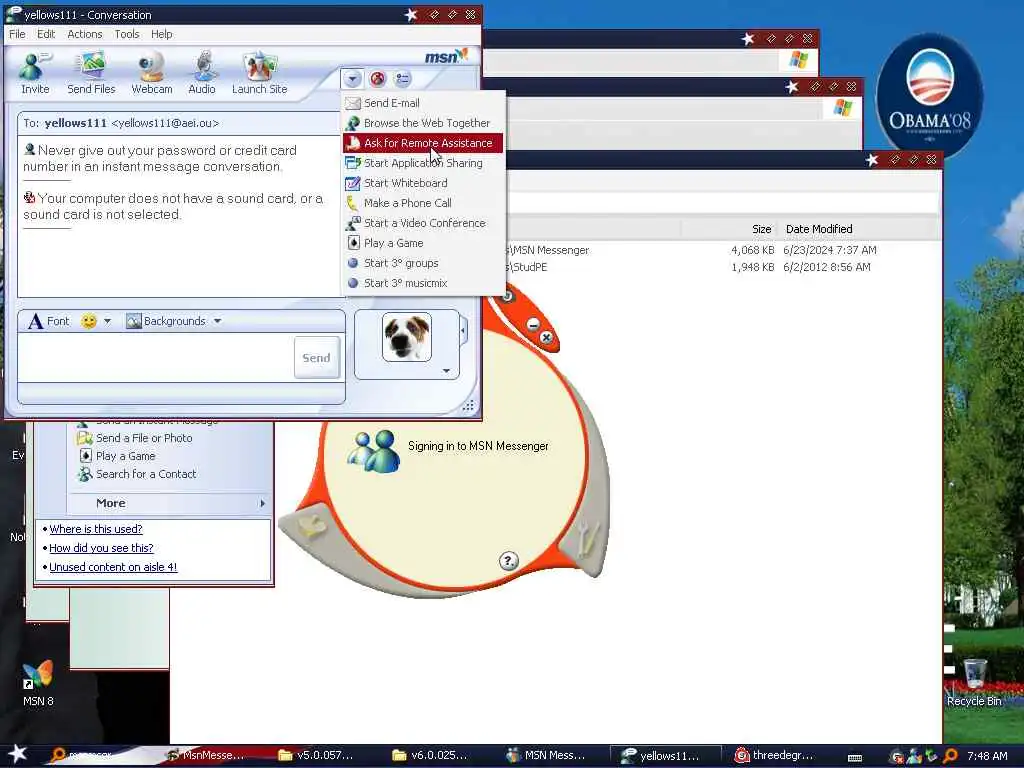
Task: Click the Obama '08 desktop logo
Action: coord(930,93)
